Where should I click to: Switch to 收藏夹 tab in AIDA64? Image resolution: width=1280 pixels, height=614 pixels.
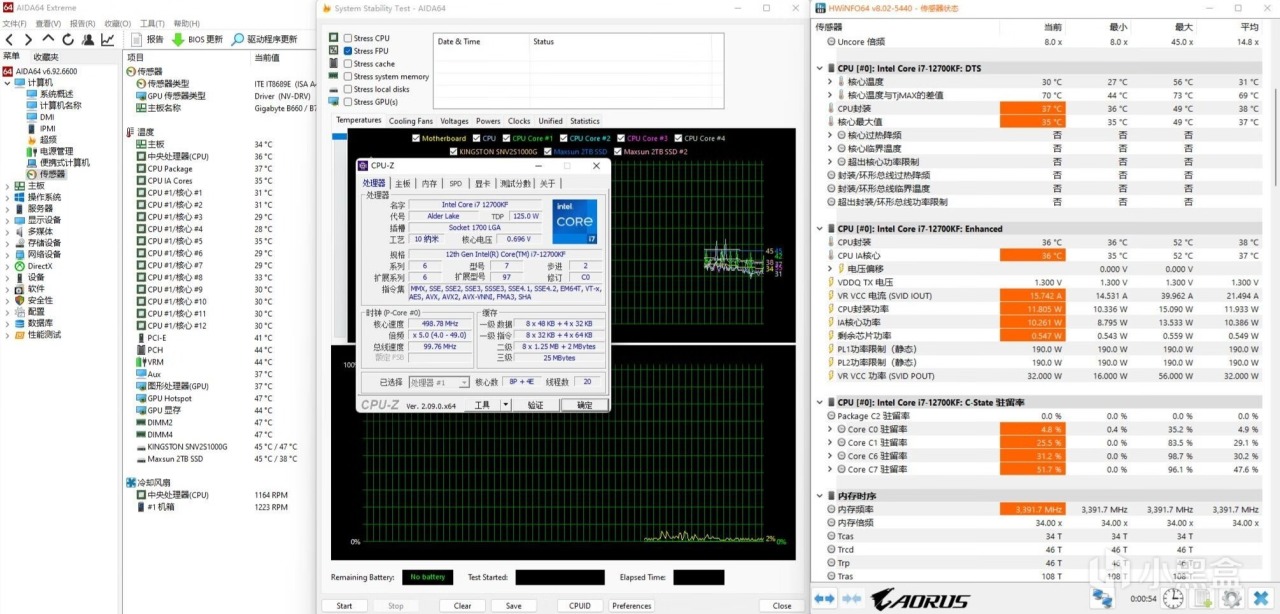click(x=46, y=57)
